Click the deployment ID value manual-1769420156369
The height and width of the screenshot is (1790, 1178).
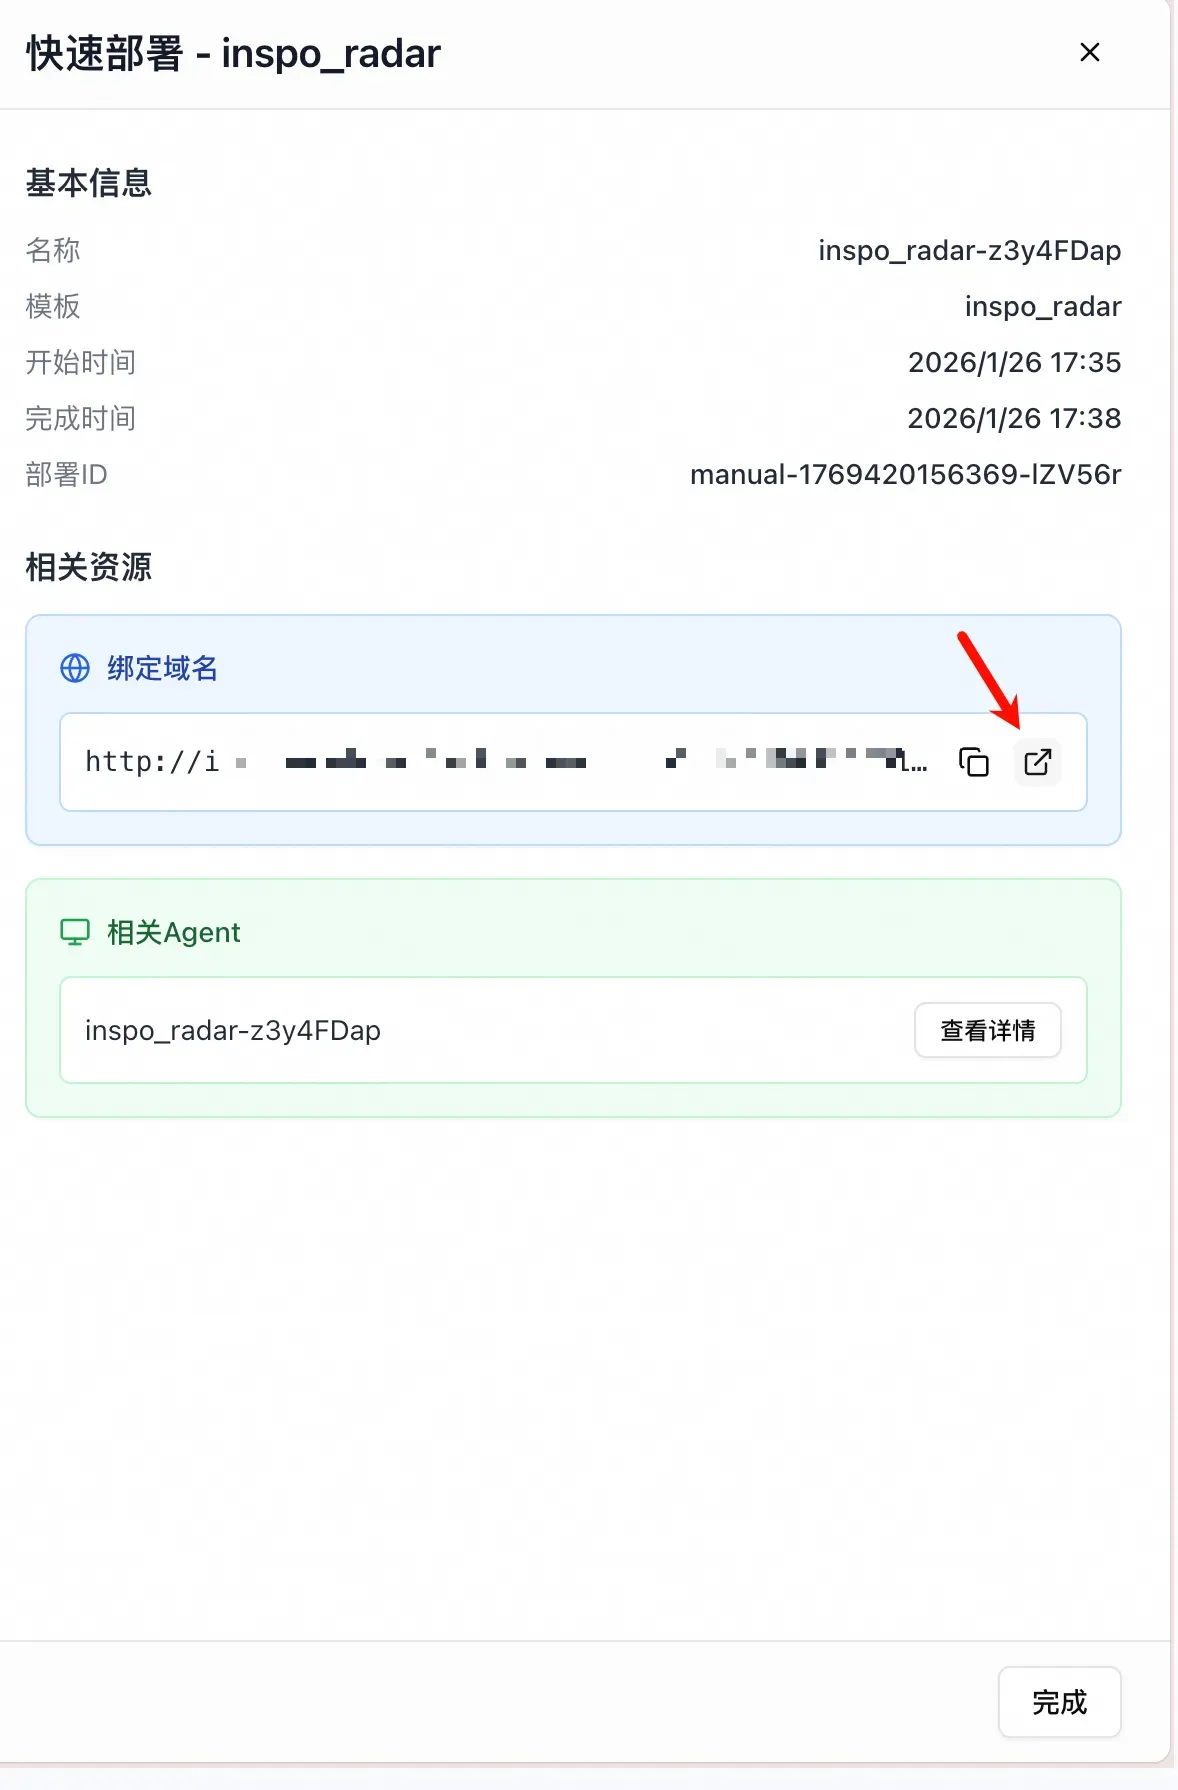(905, 474)
